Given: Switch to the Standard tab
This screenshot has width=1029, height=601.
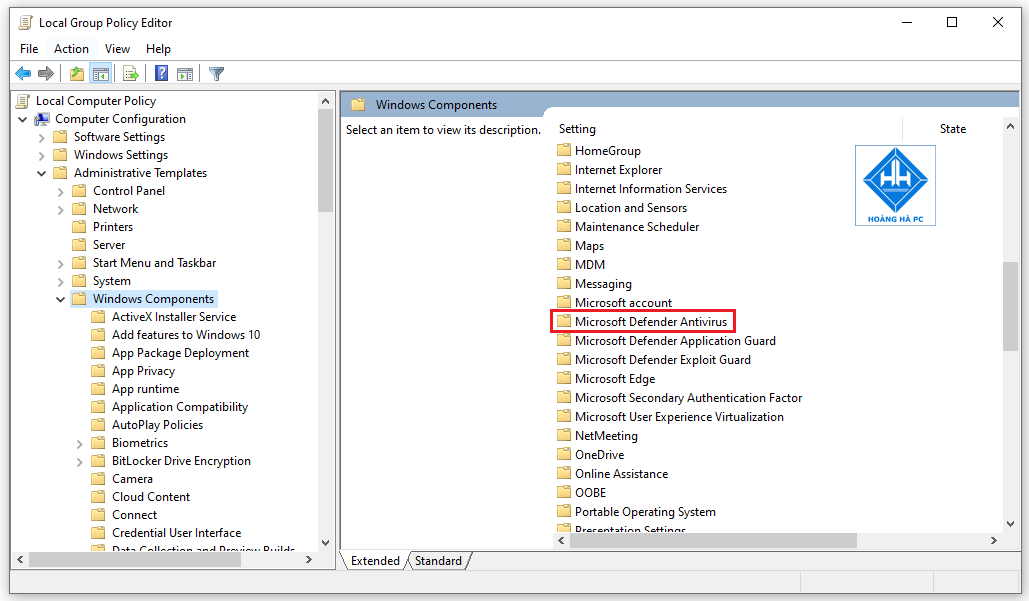Looking at the screenshot, I should pyautogui.click(x=438, y=561).
